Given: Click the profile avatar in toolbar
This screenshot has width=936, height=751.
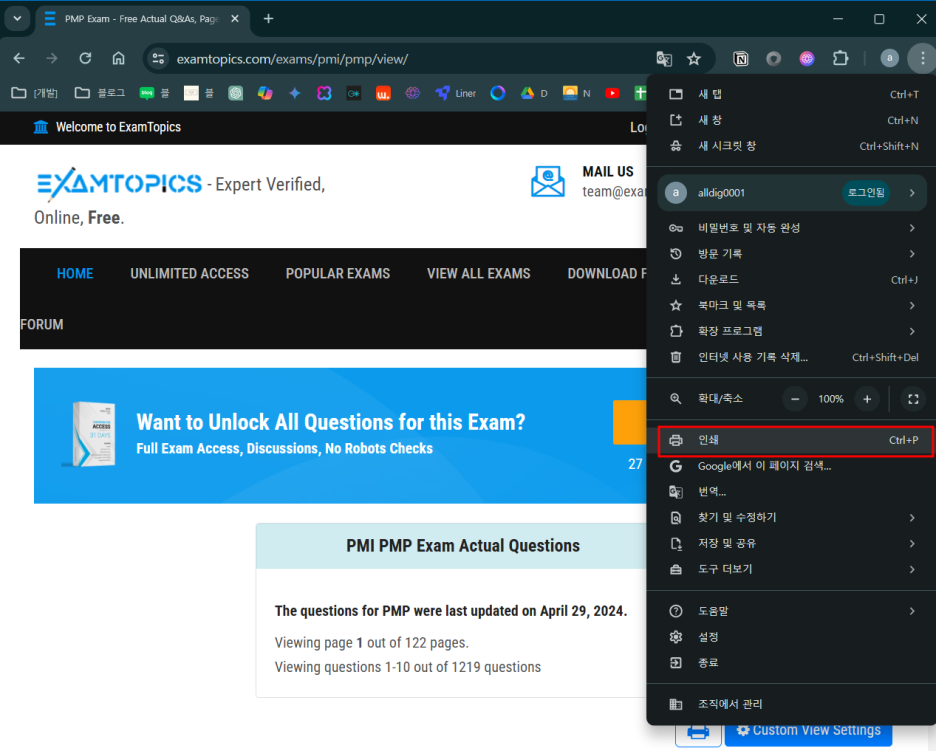Looking at the screenshot, I should point(889,59).
